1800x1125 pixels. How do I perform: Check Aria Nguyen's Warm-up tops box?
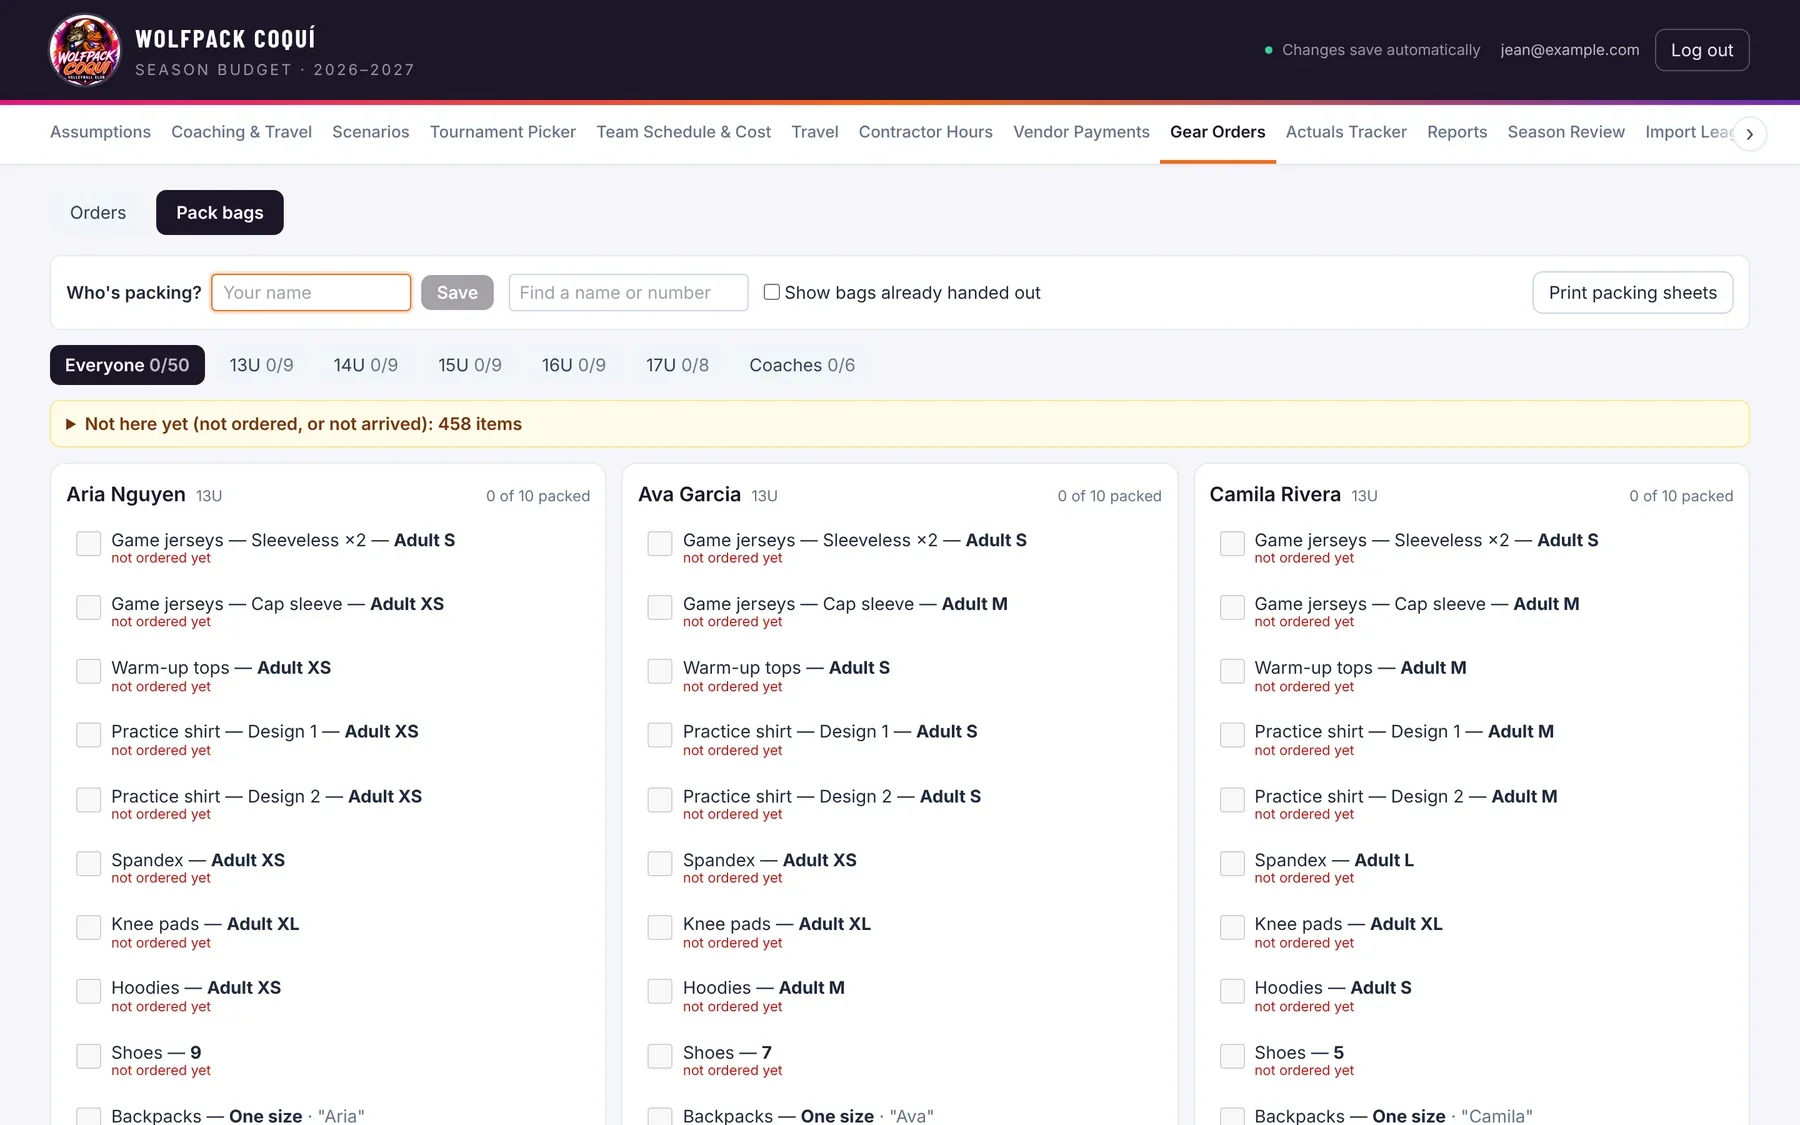point(89,672)
